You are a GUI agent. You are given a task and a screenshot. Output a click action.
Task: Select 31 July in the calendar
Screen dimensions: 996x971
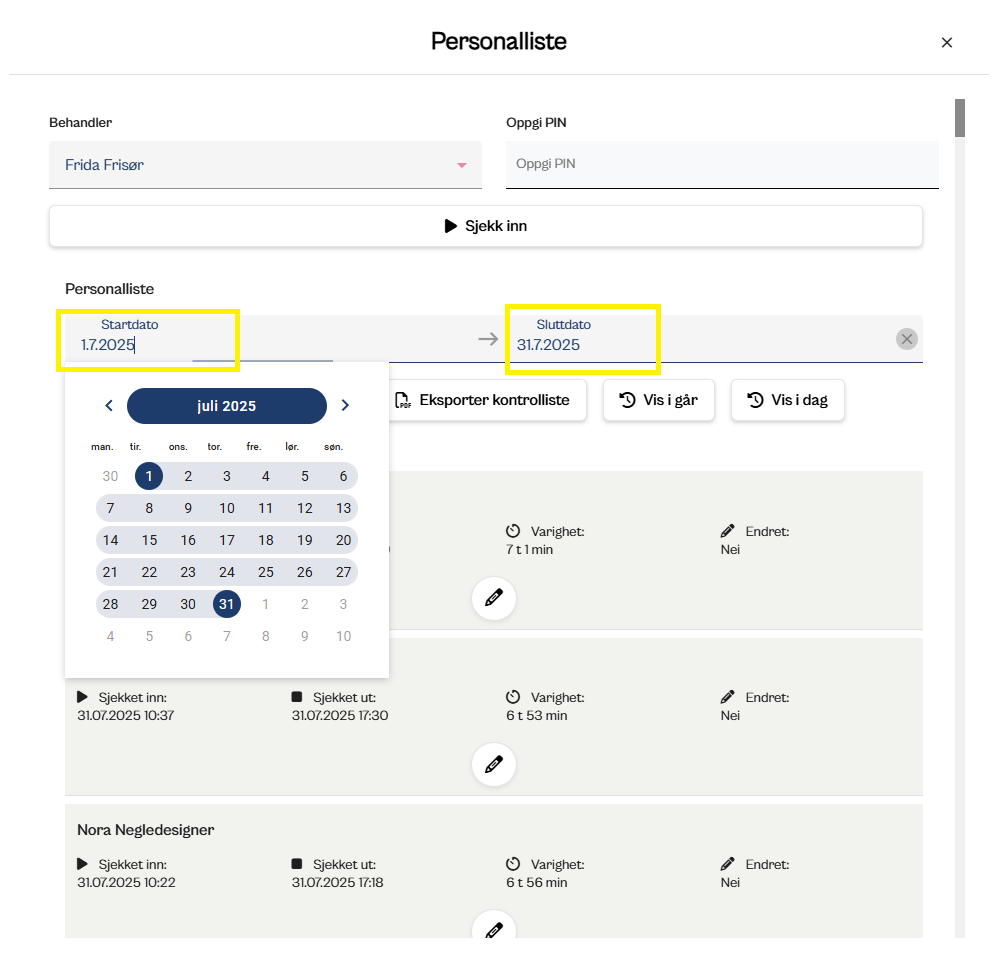tap(227, 604)
